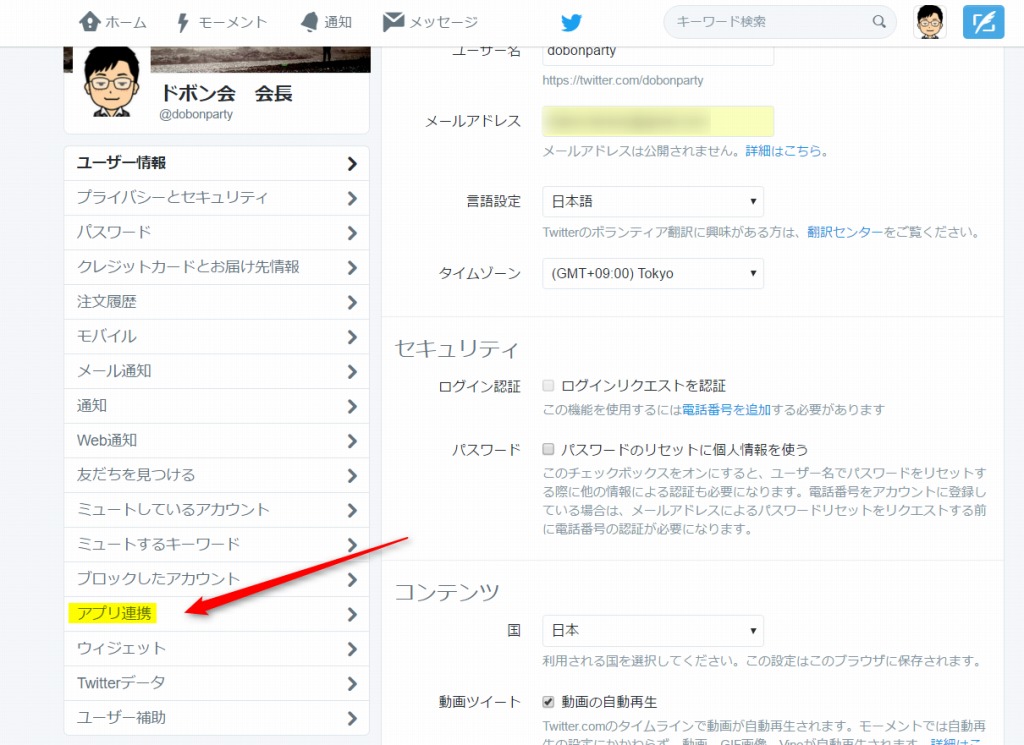Uncheck the 動画の自動再生 checkbox
This screenshot has width=1024, height=745.
(549, 702)
